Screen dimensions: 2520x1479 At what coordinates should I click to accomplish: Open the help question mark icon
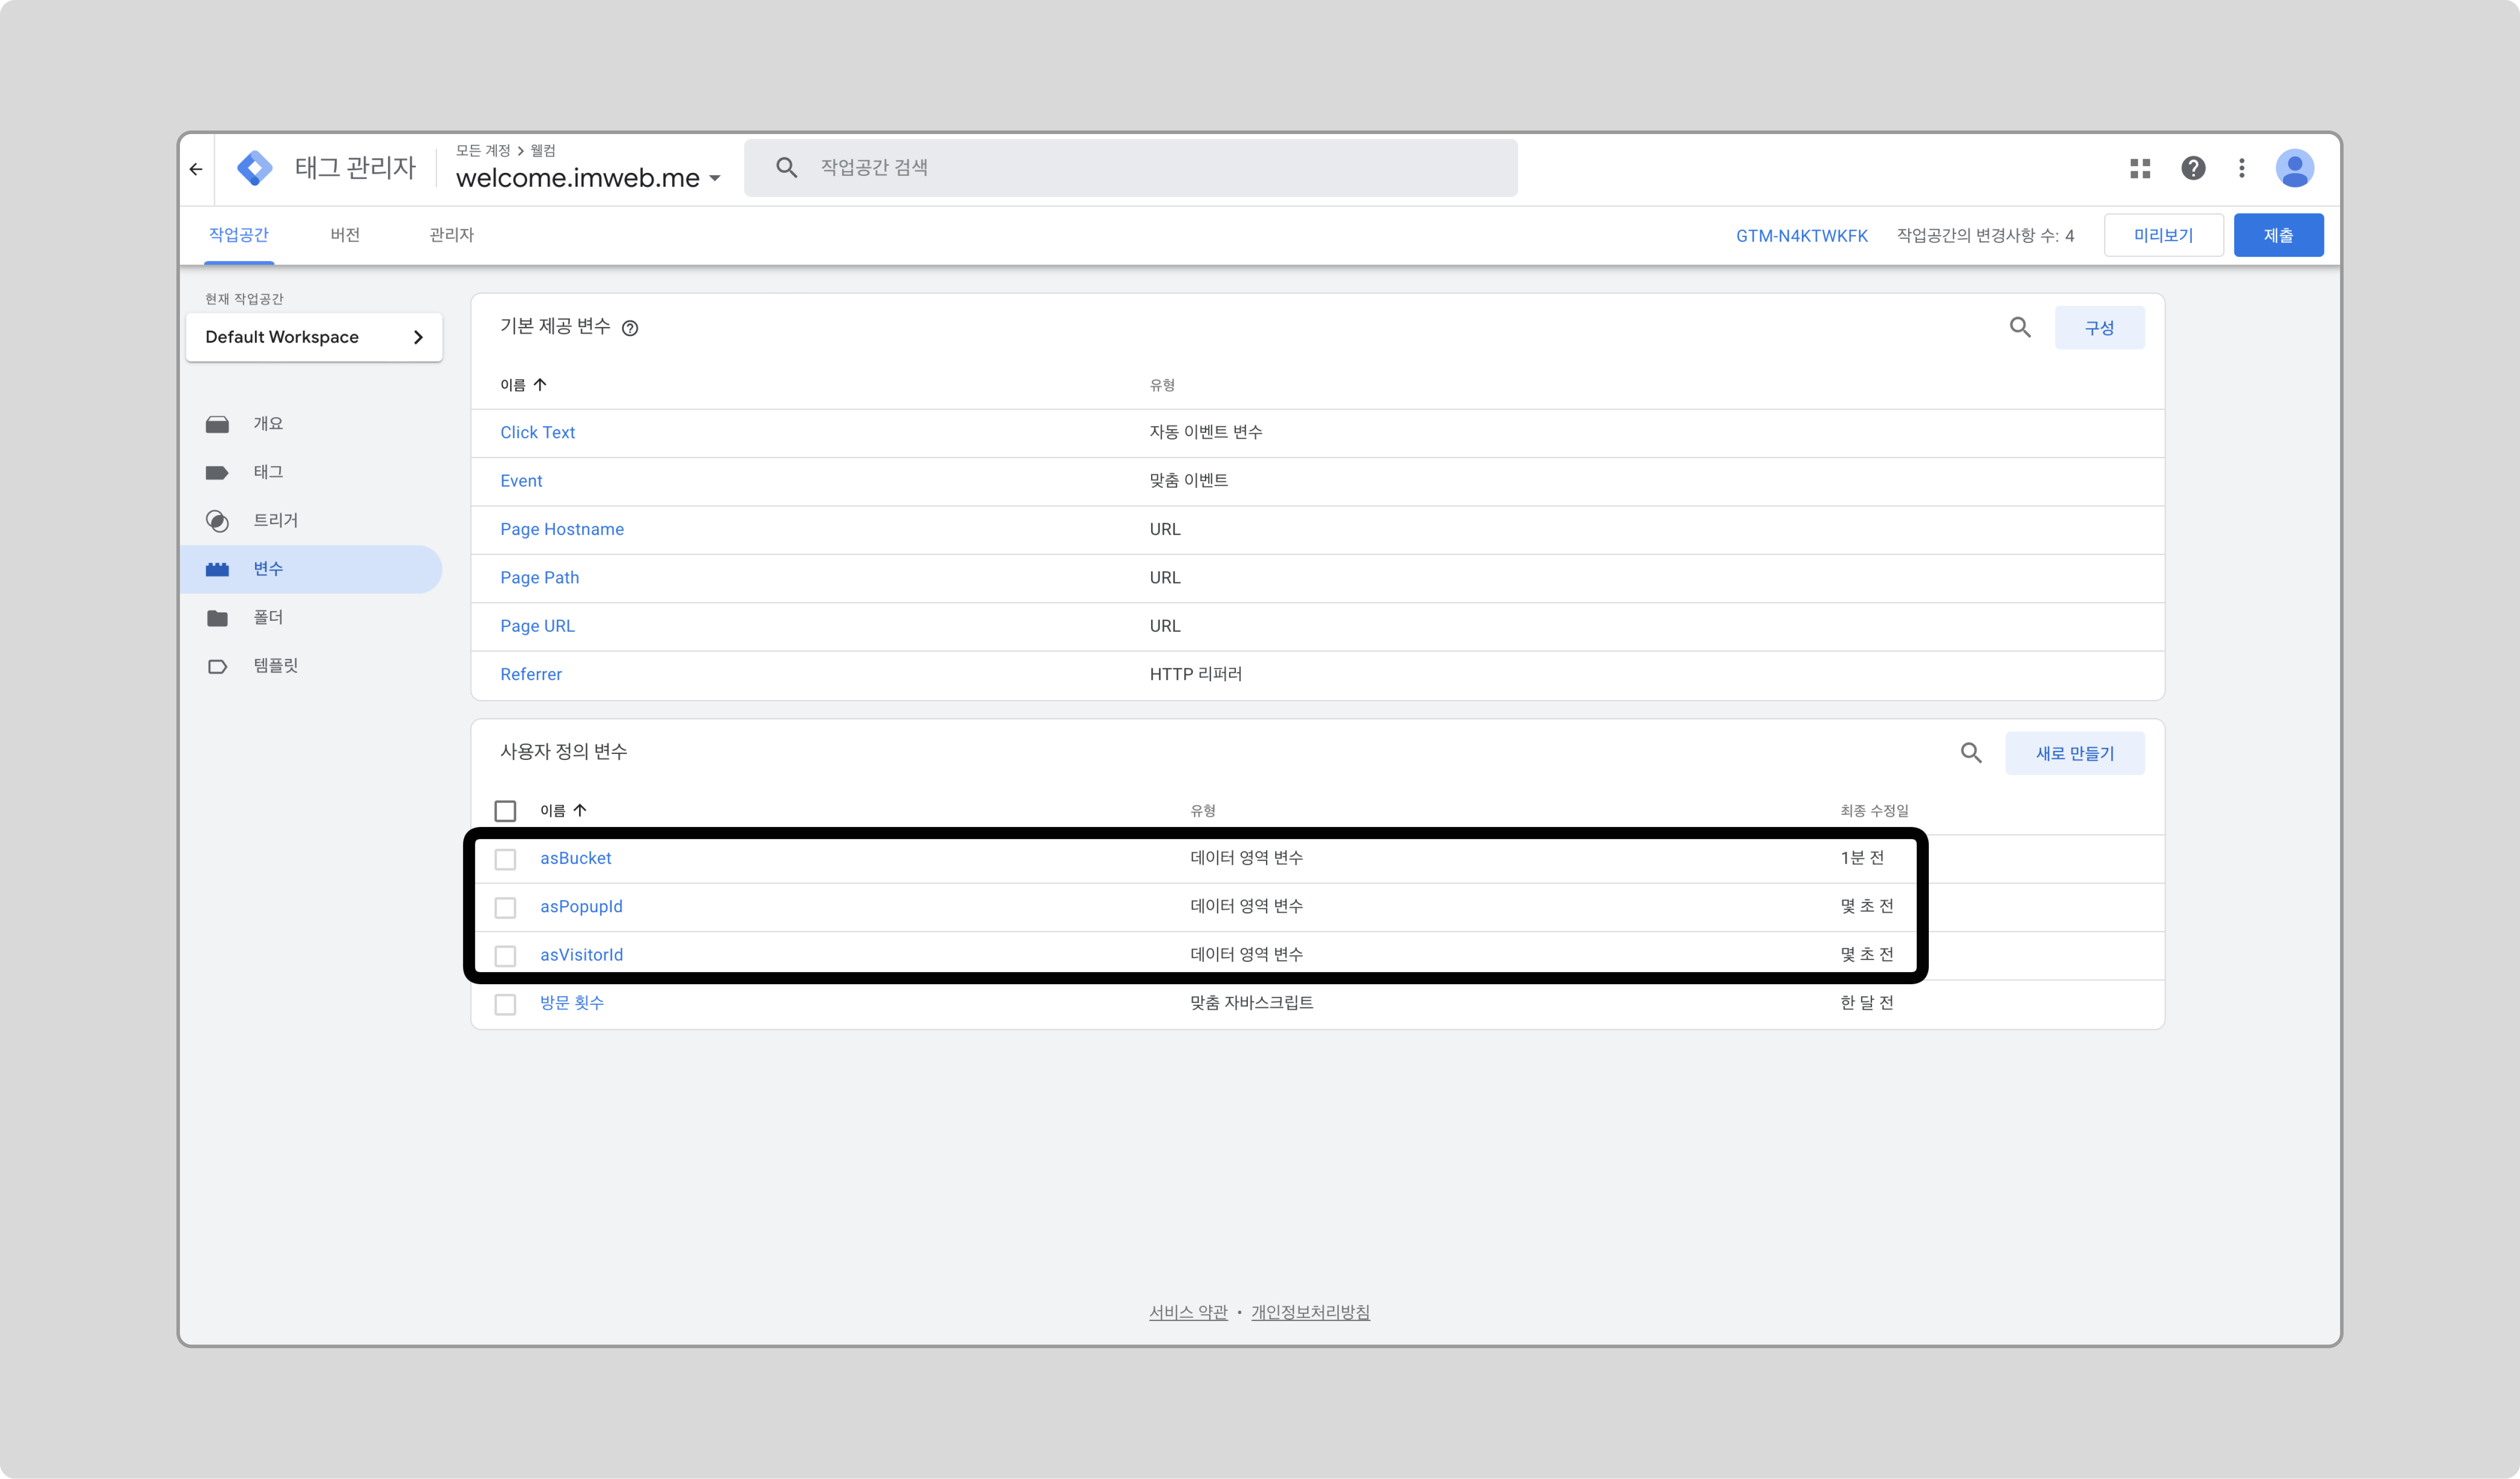coord(2193,168)
